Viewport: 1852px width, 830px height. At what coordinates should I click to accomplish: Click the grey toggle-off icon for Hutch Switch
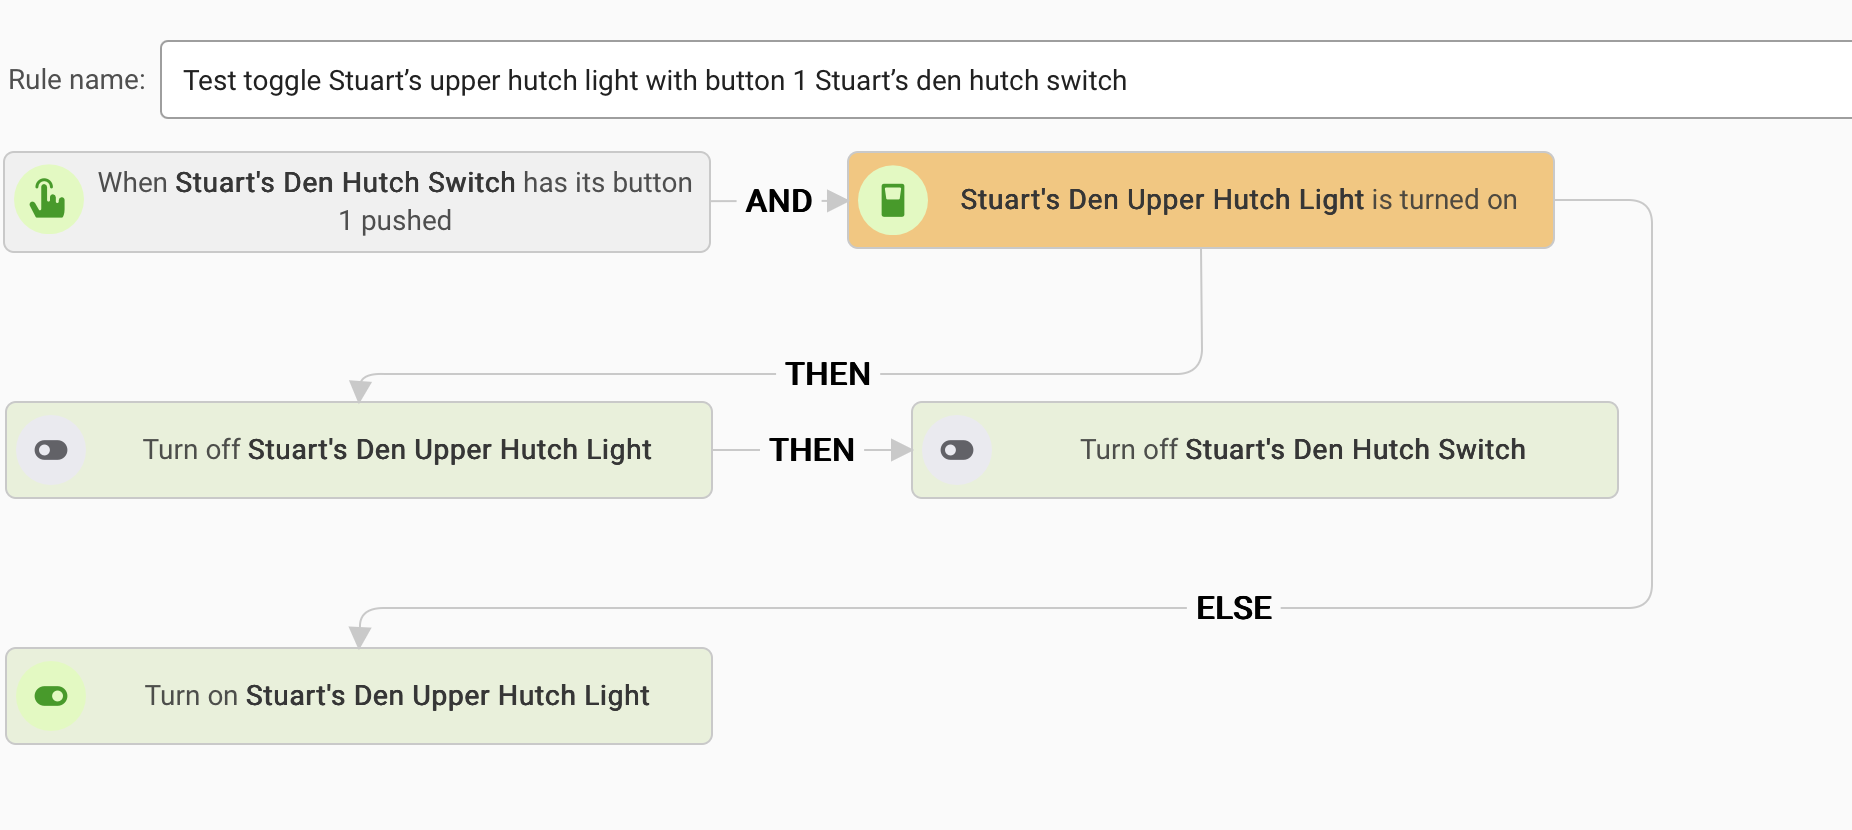(x=957, y=450)
